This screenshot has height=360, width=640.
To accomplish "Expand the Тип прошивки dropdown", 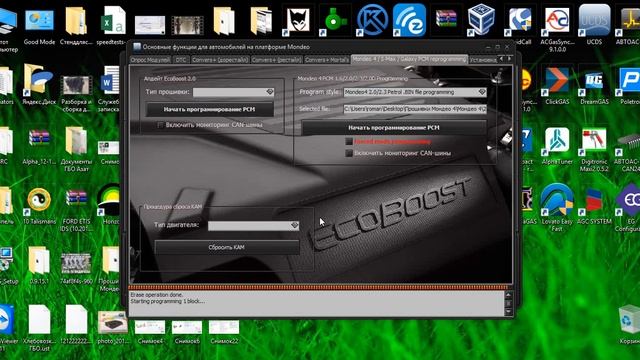I will [269, 92].
